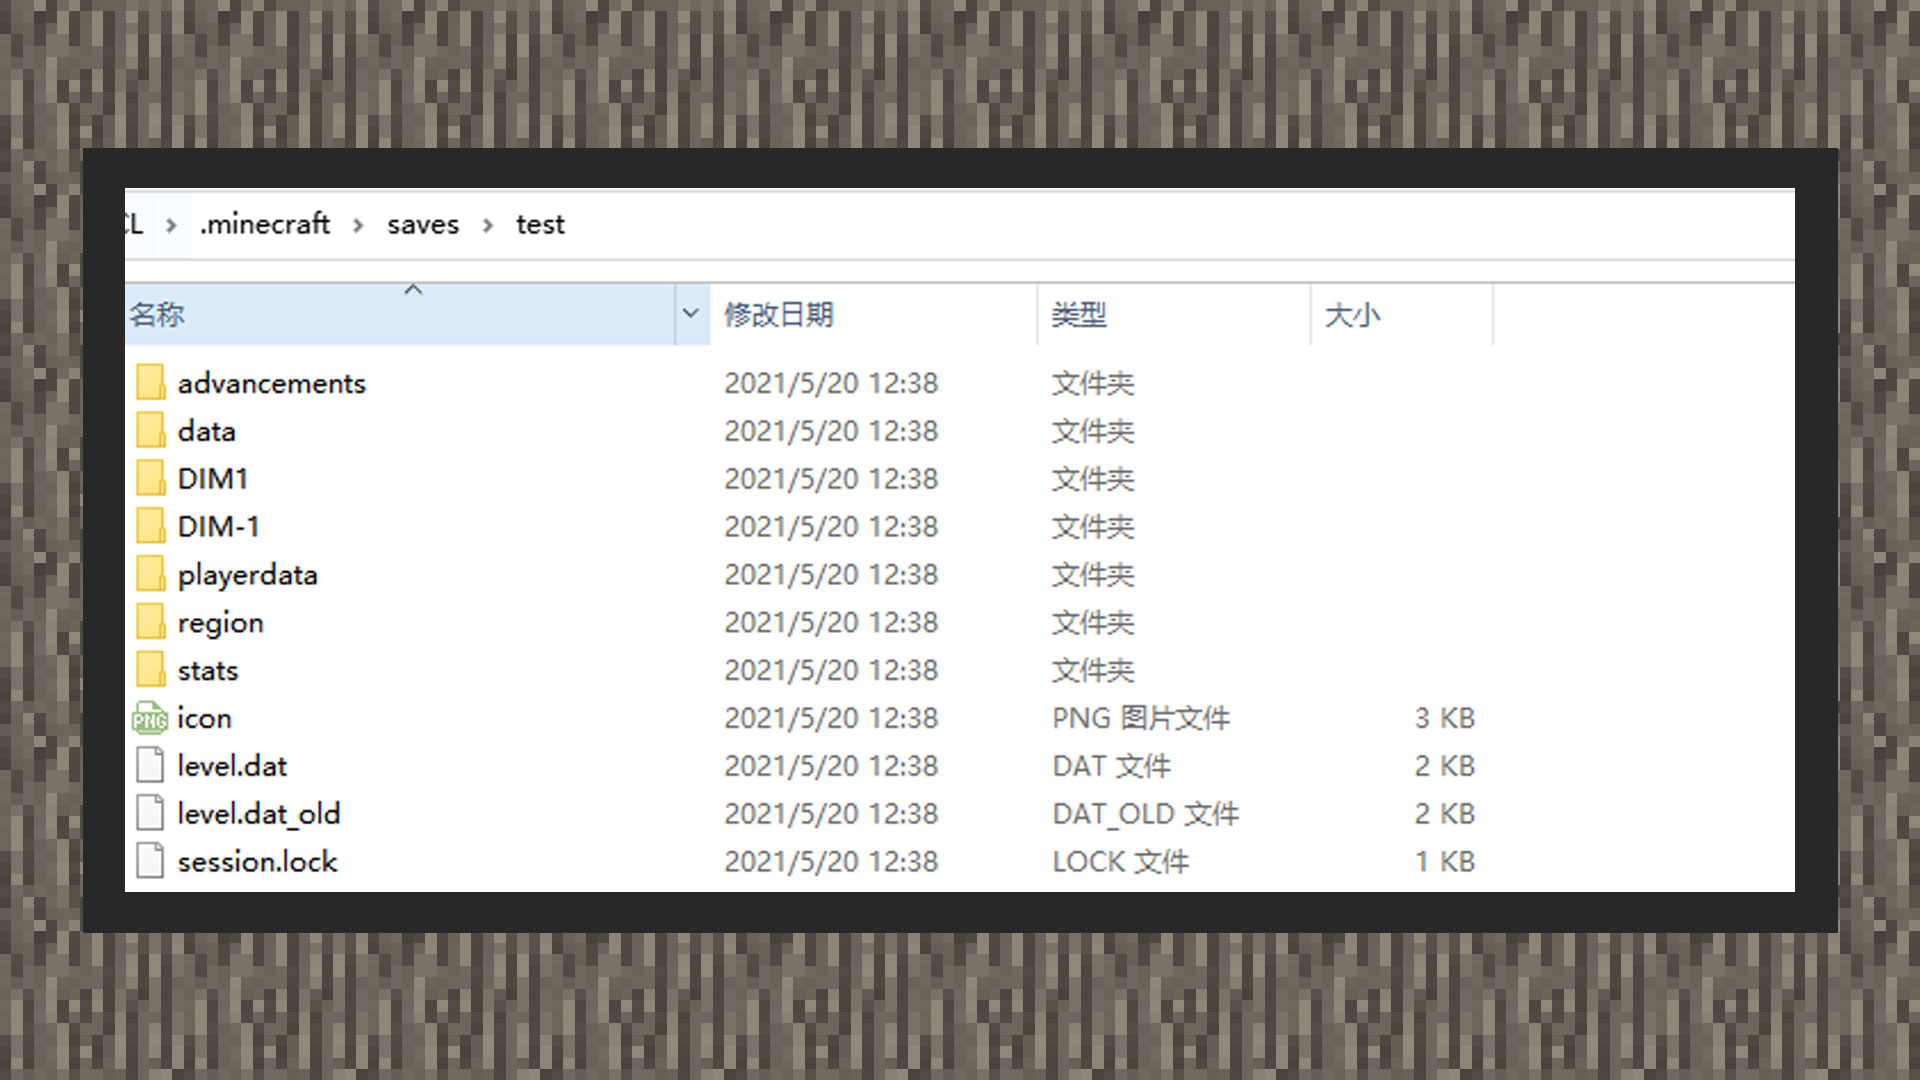Image resolution: width=1920 pixels, height=1080 pixels.
Task: Click the advancements folder icon
Action: click(150, 382)
